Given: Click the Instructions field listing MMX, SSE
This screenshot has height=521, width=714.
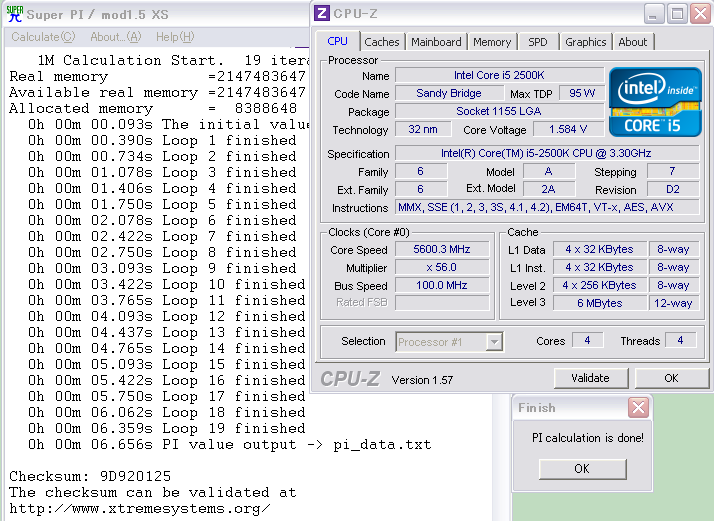Looking at the screenshot, I should (x=546, y=207).
